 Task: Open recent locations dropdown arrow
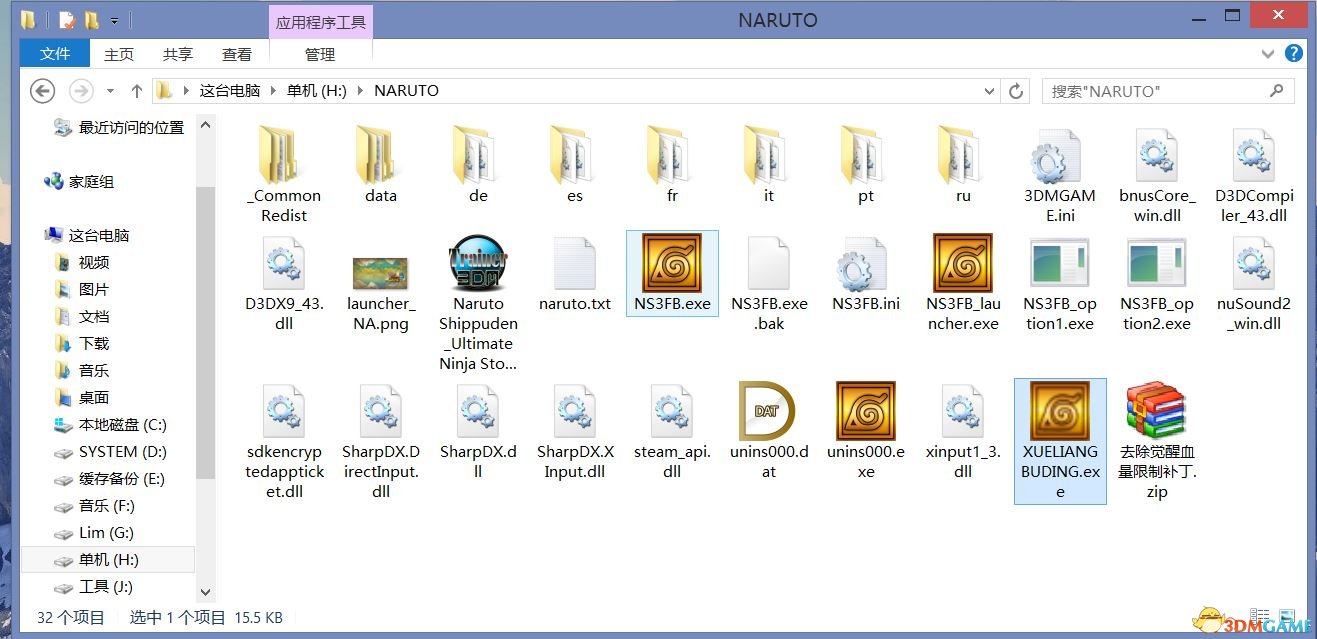pos(109,91)
